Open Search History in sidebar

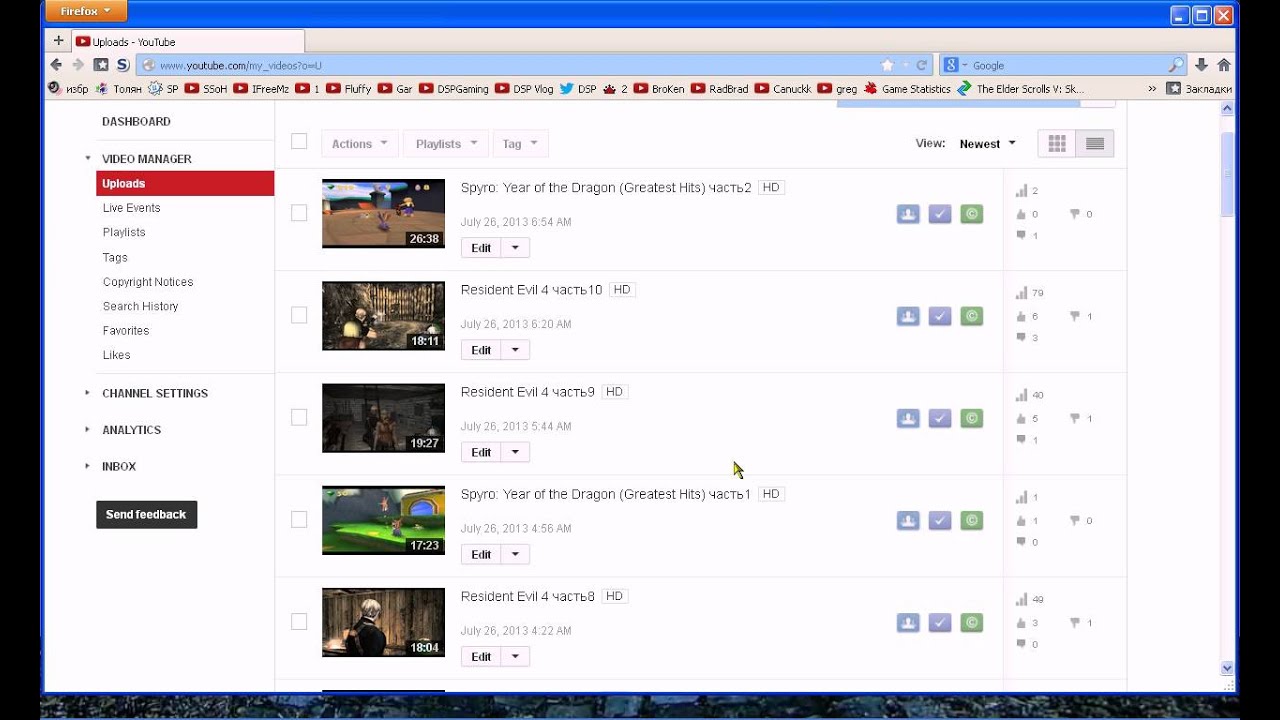point(140,306)
